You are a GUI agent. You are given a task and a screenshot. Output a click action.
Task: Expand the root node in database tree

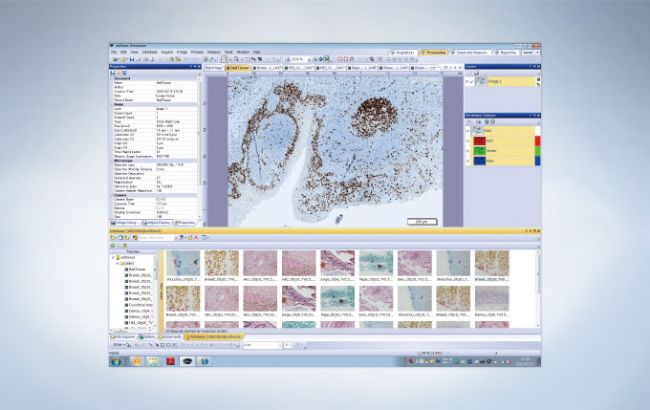pos(113,256)
